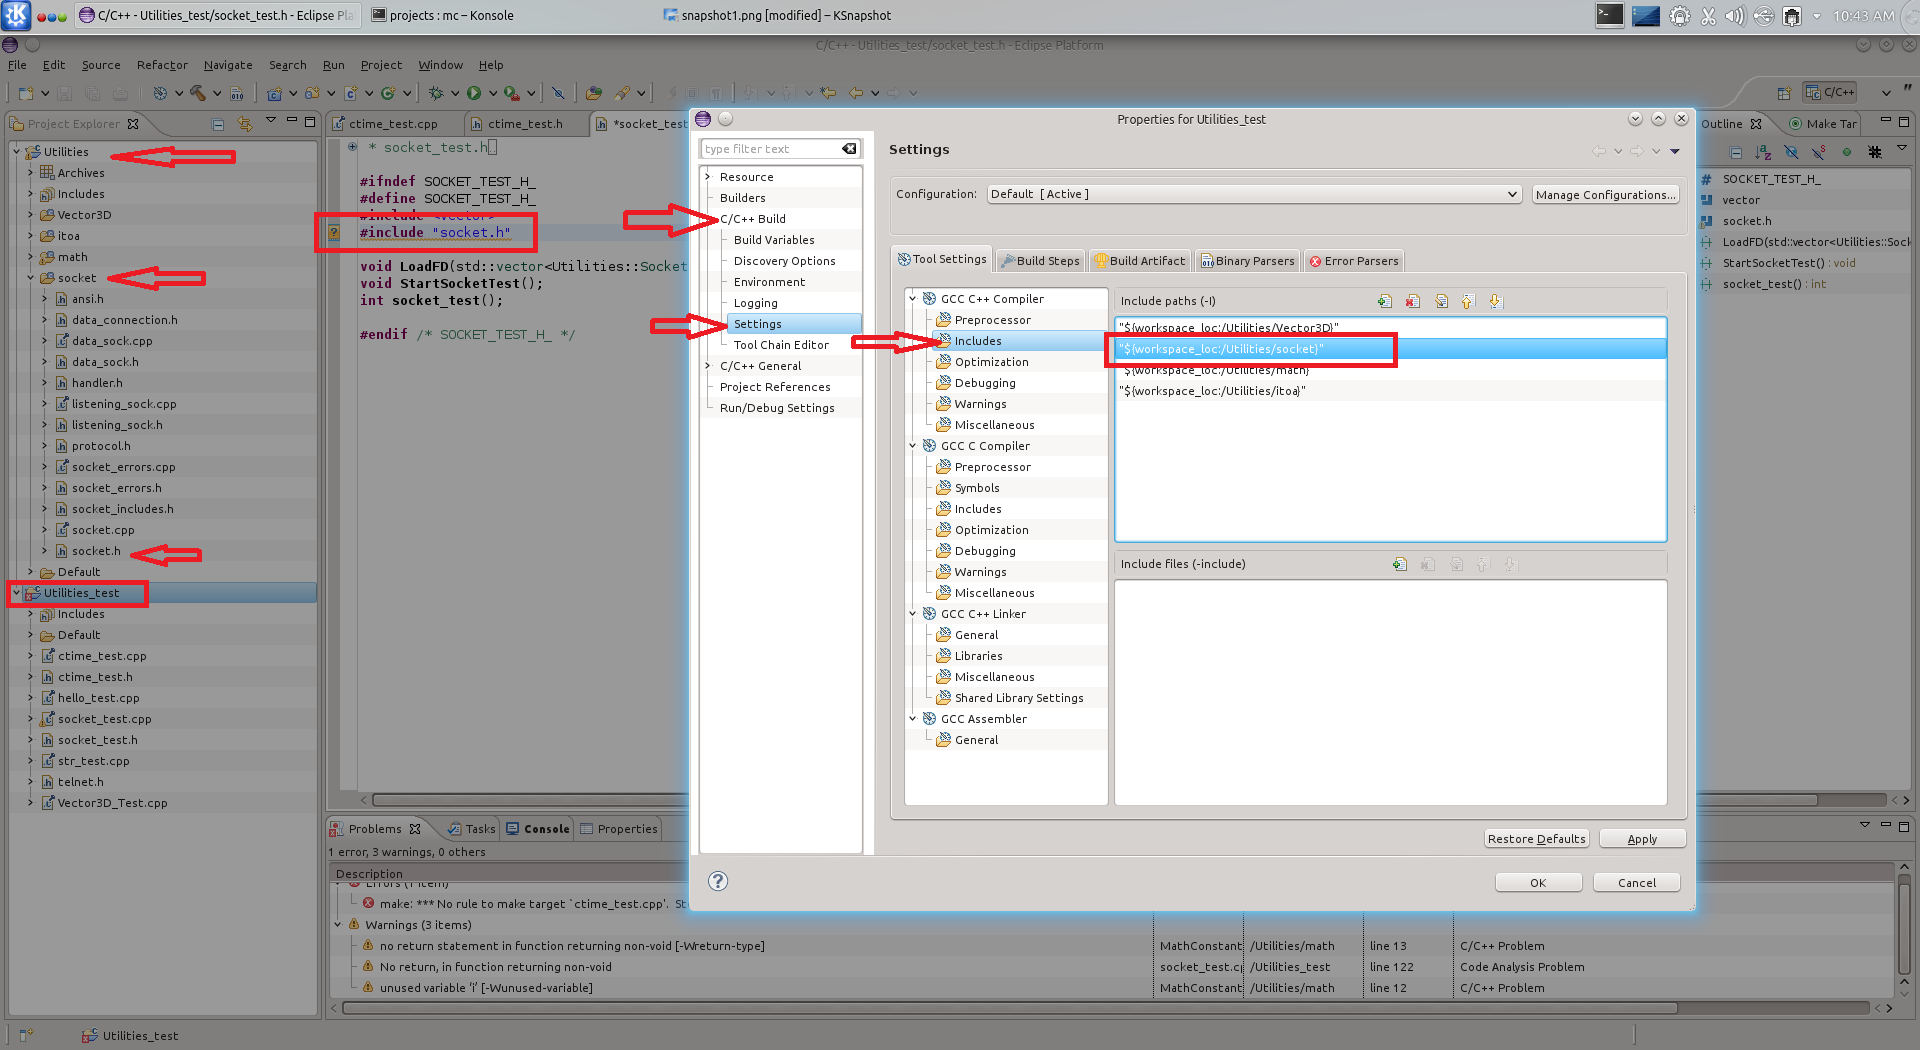Open KDE application launcher icon
This screenshot has width=1920, height=1050.
coord(17,15)
